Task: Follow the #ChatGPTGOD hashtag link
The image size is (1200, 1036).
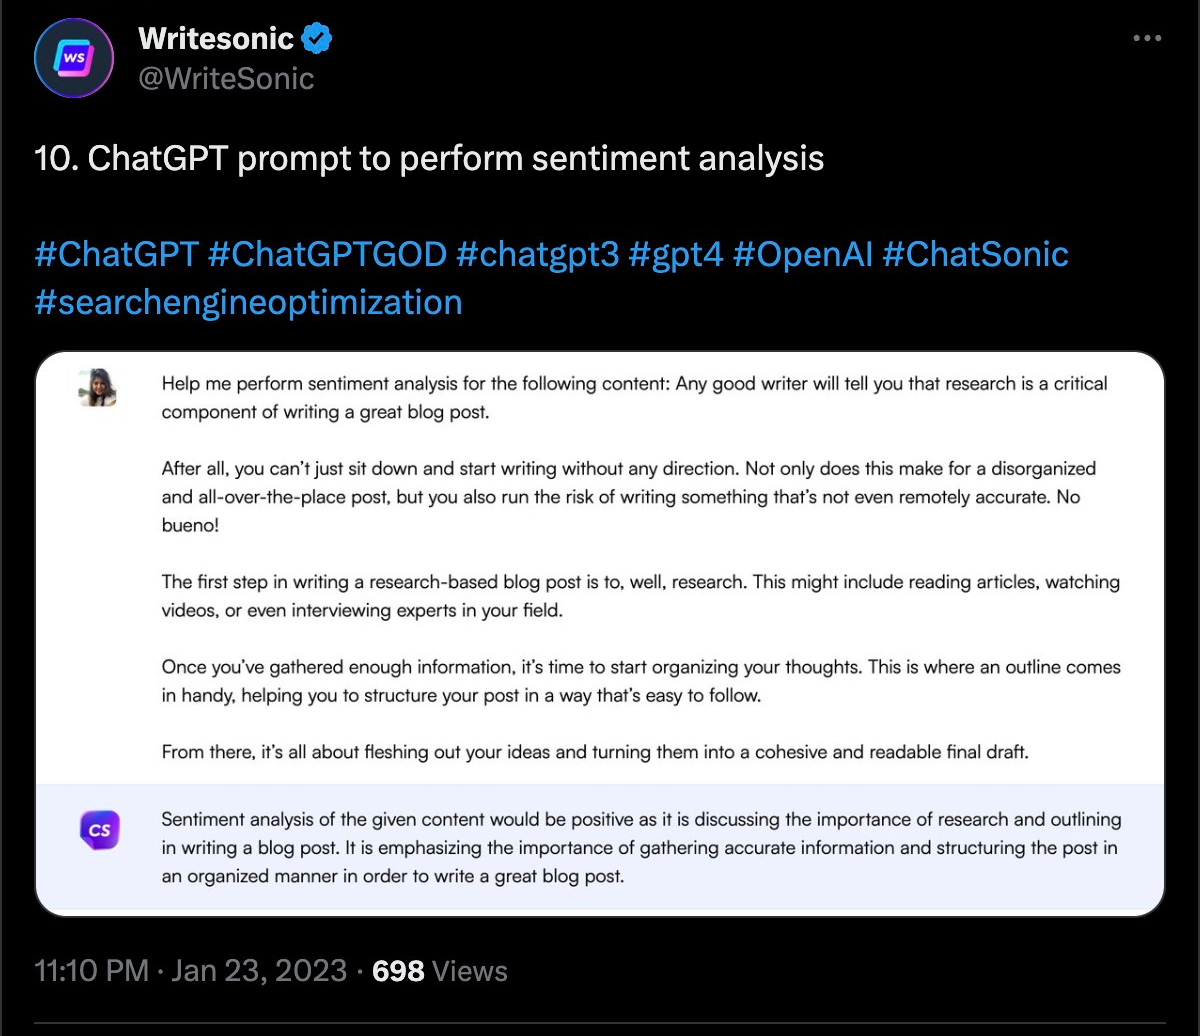Action: tap(327, 254)
